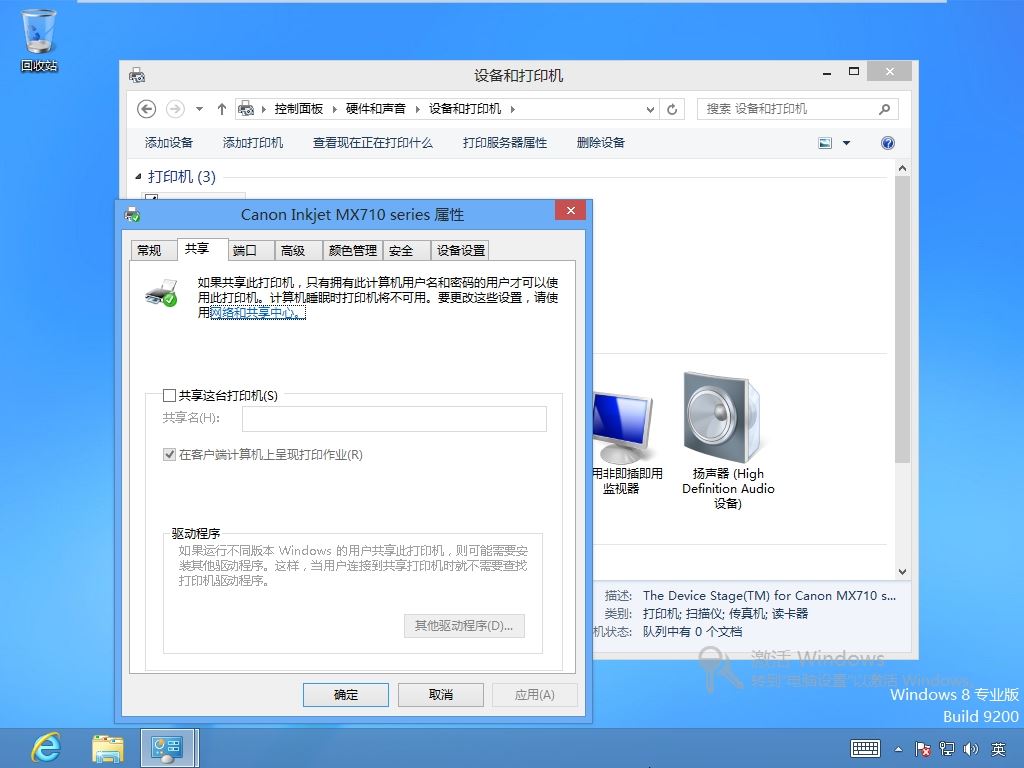Click the 应用 button

click(535, 695)
